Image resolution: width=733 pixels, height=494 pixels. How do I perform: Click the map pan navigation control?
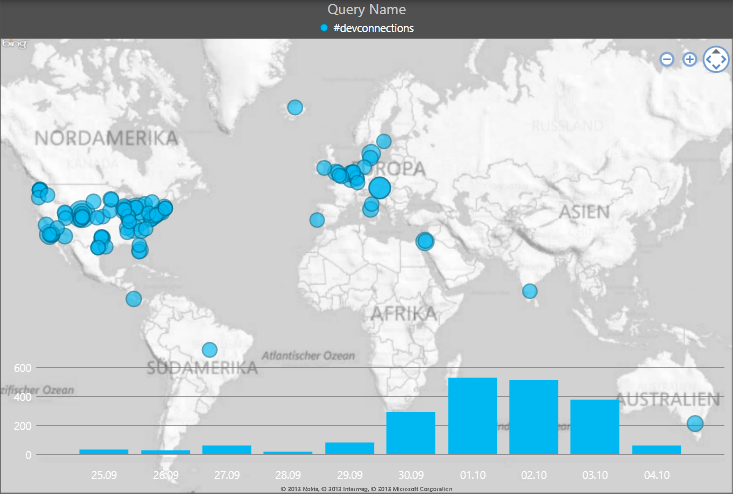(716, 60)
